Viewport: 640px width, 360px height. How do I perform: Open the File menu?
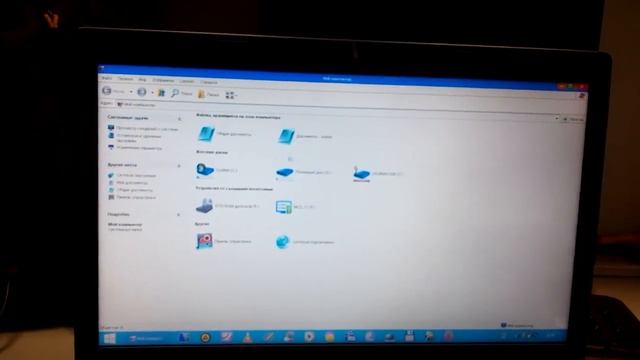107,78
